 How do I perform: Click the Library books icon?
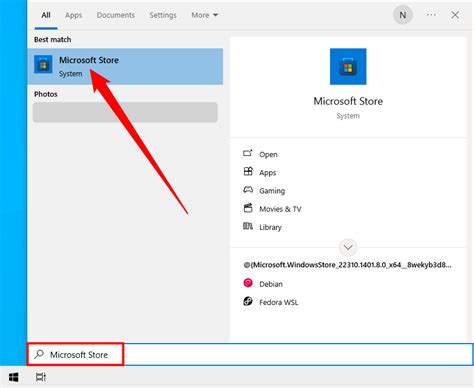coord(248,226)
